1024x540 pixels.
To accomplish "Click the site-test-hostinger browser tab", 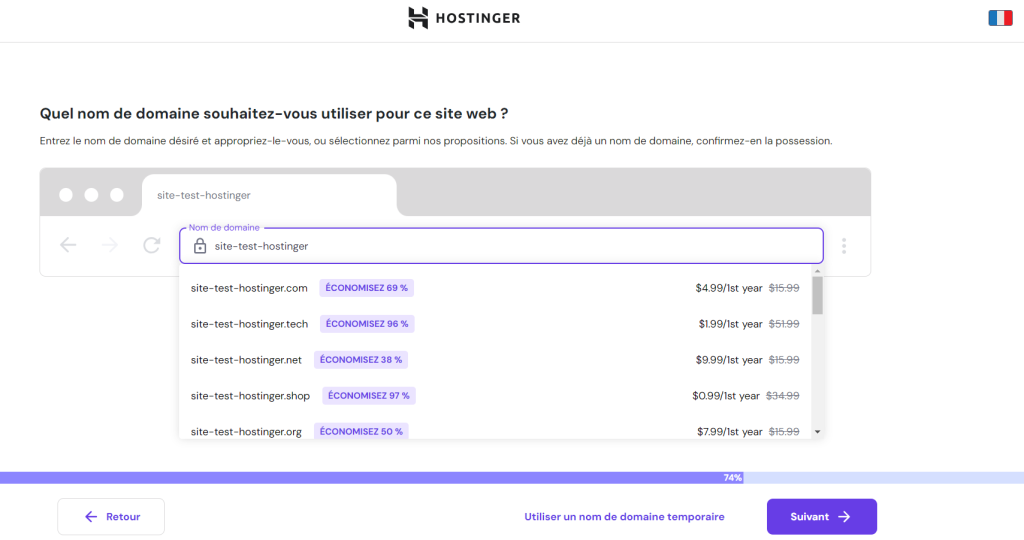I will coord(268,195).
